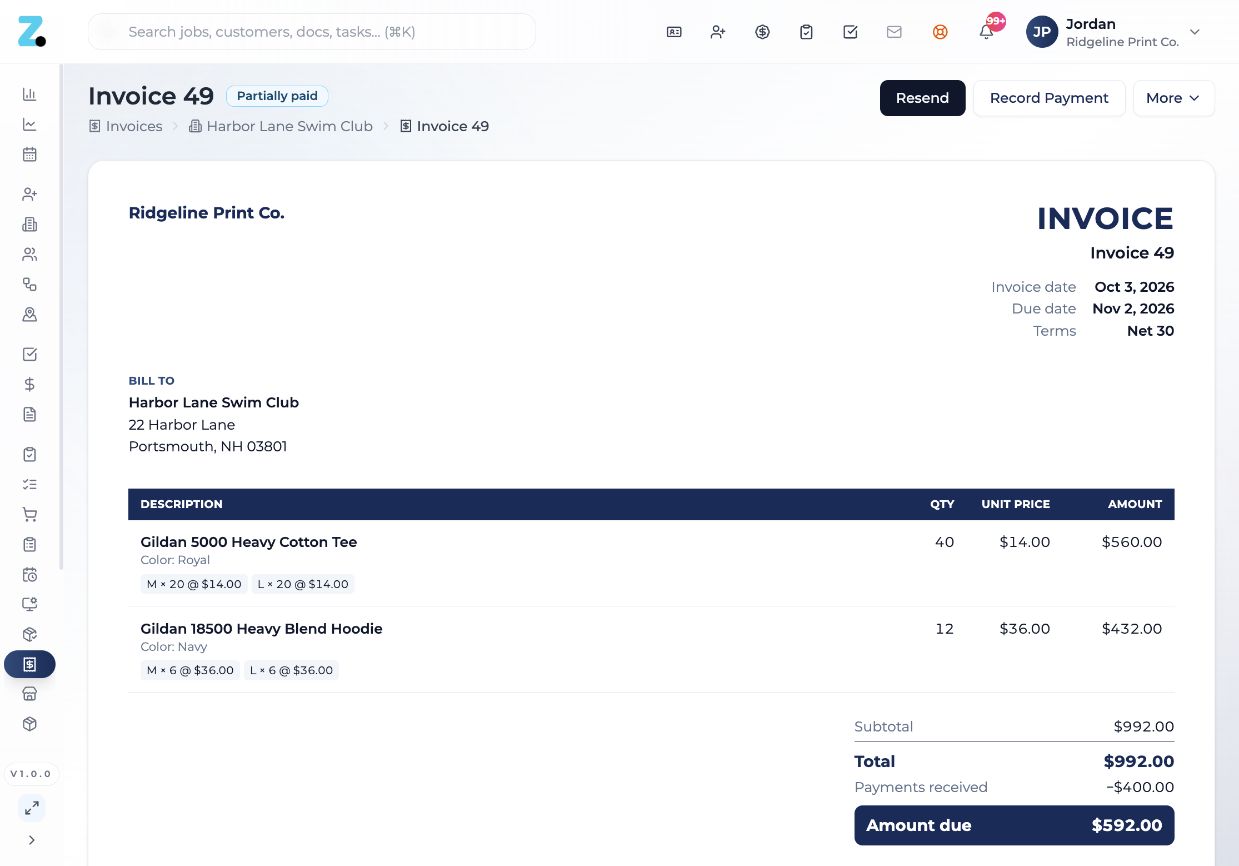Open the calendar icon in sidebar

(30, 154)
